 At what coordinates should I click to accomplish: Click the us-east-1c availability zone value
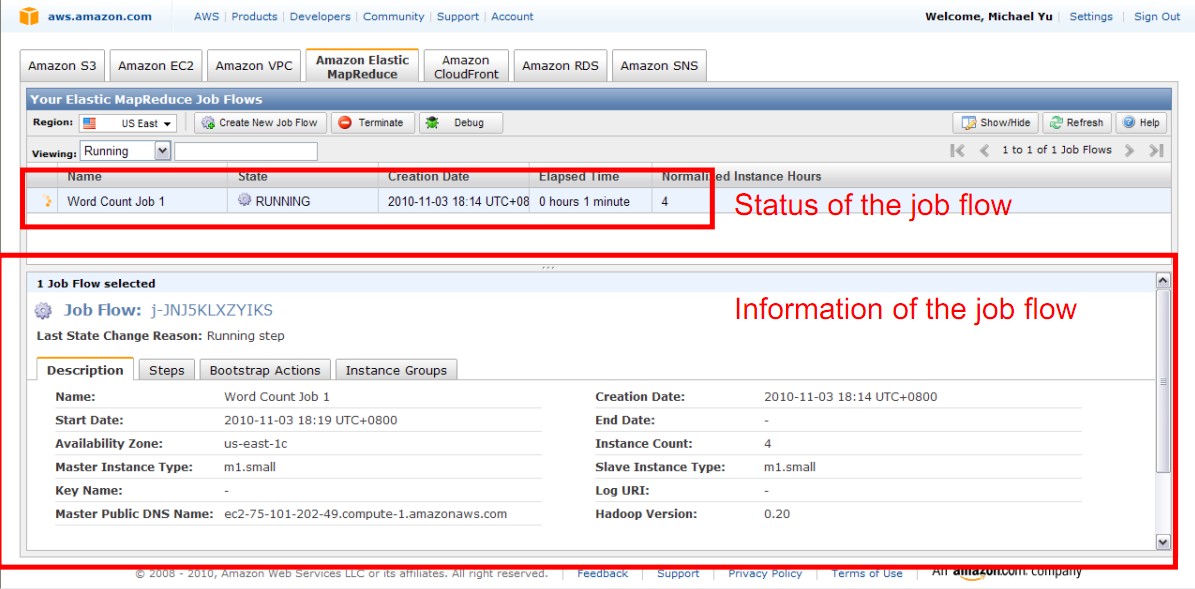click(255, 443)
